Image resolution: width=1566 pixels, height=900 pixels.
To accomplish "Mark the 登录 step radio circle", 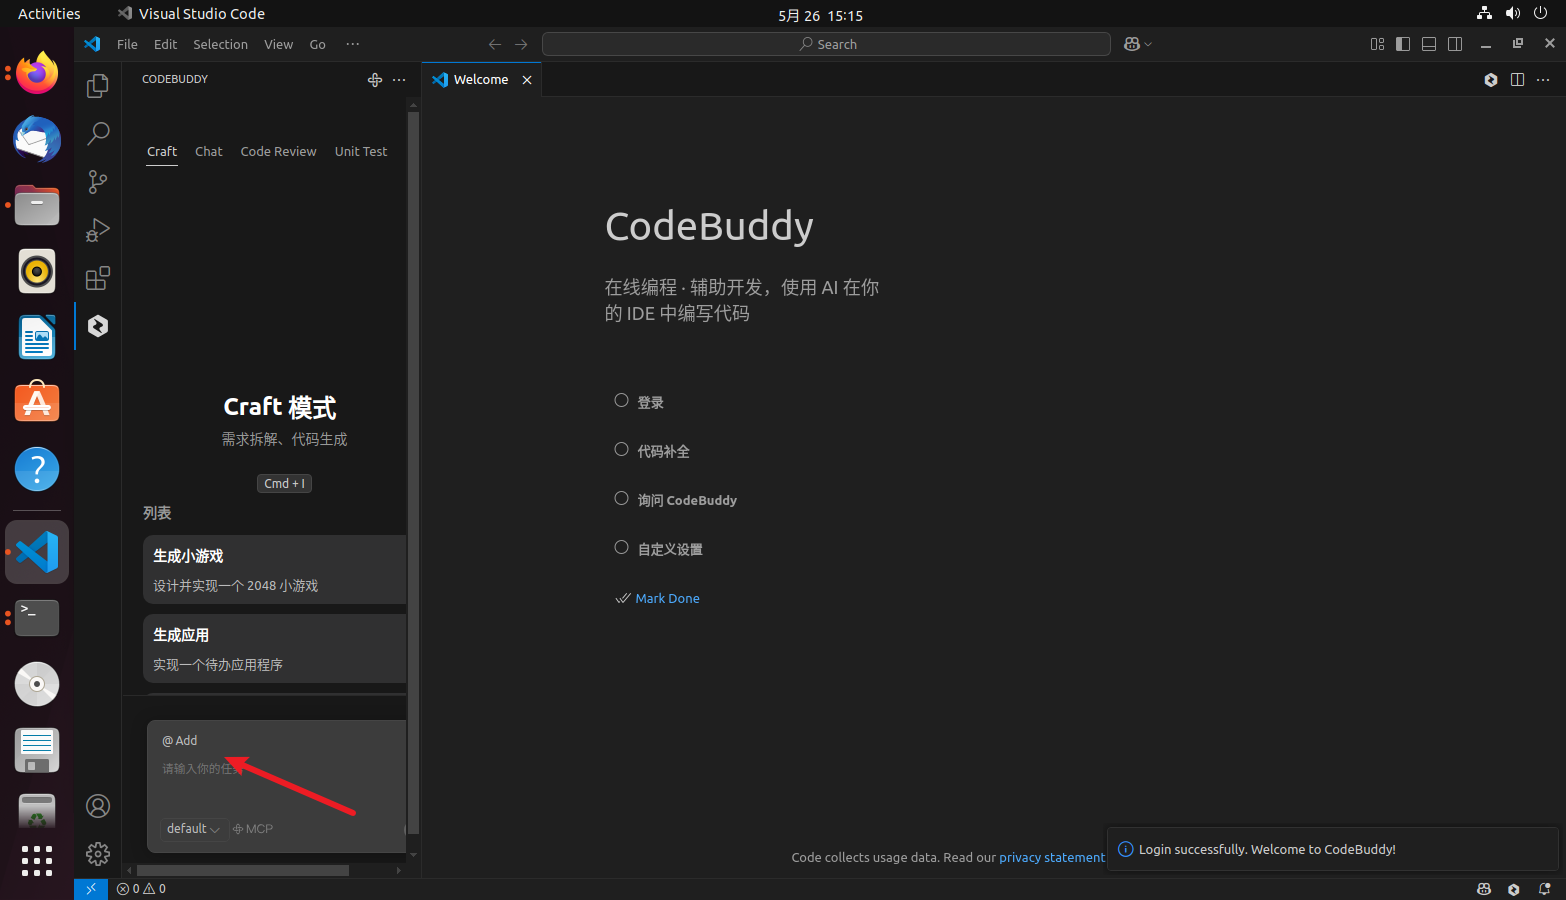I will [x=621, y=401].
